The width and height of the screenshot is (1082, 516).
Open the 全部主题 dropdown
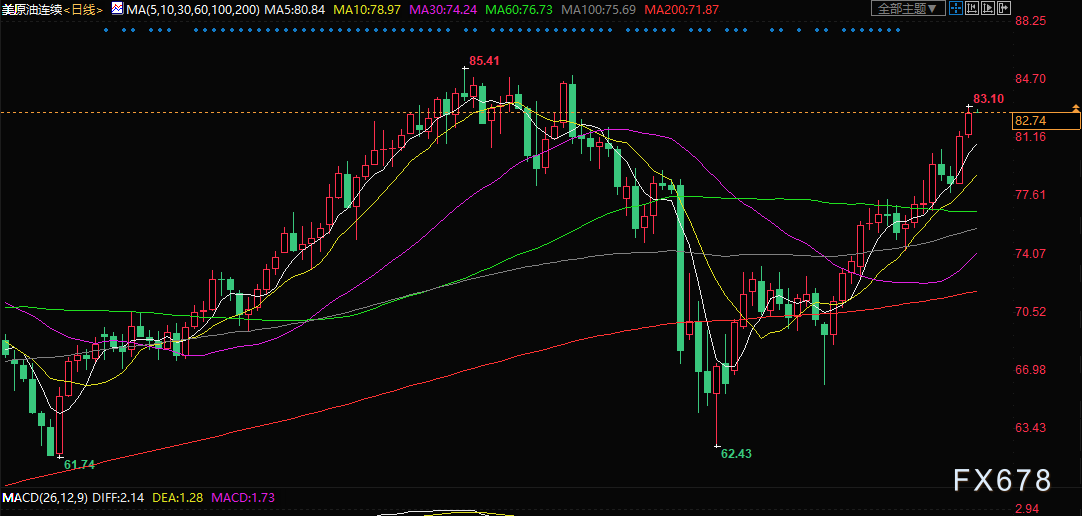click(908, 8)
